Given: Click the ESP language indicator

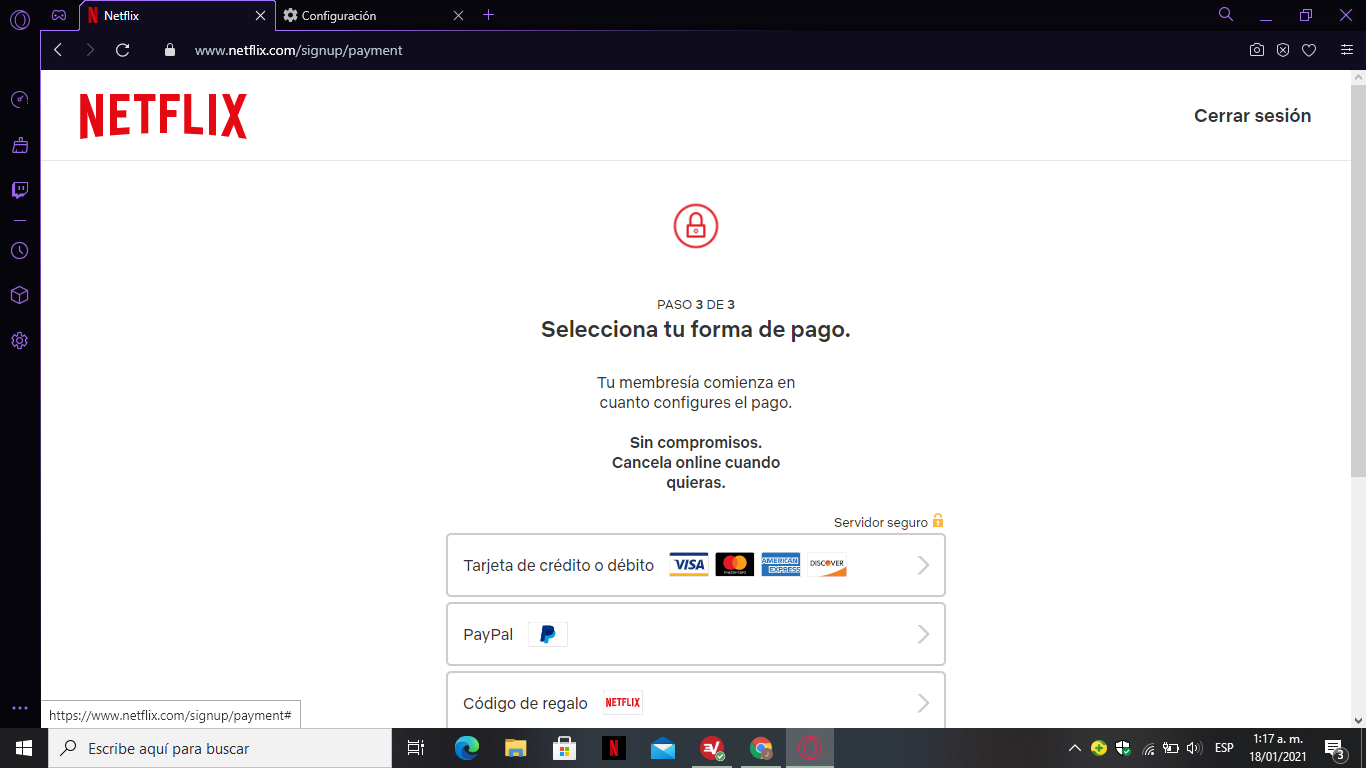Looking at the screenshot, I should (x=1224, y=748).
